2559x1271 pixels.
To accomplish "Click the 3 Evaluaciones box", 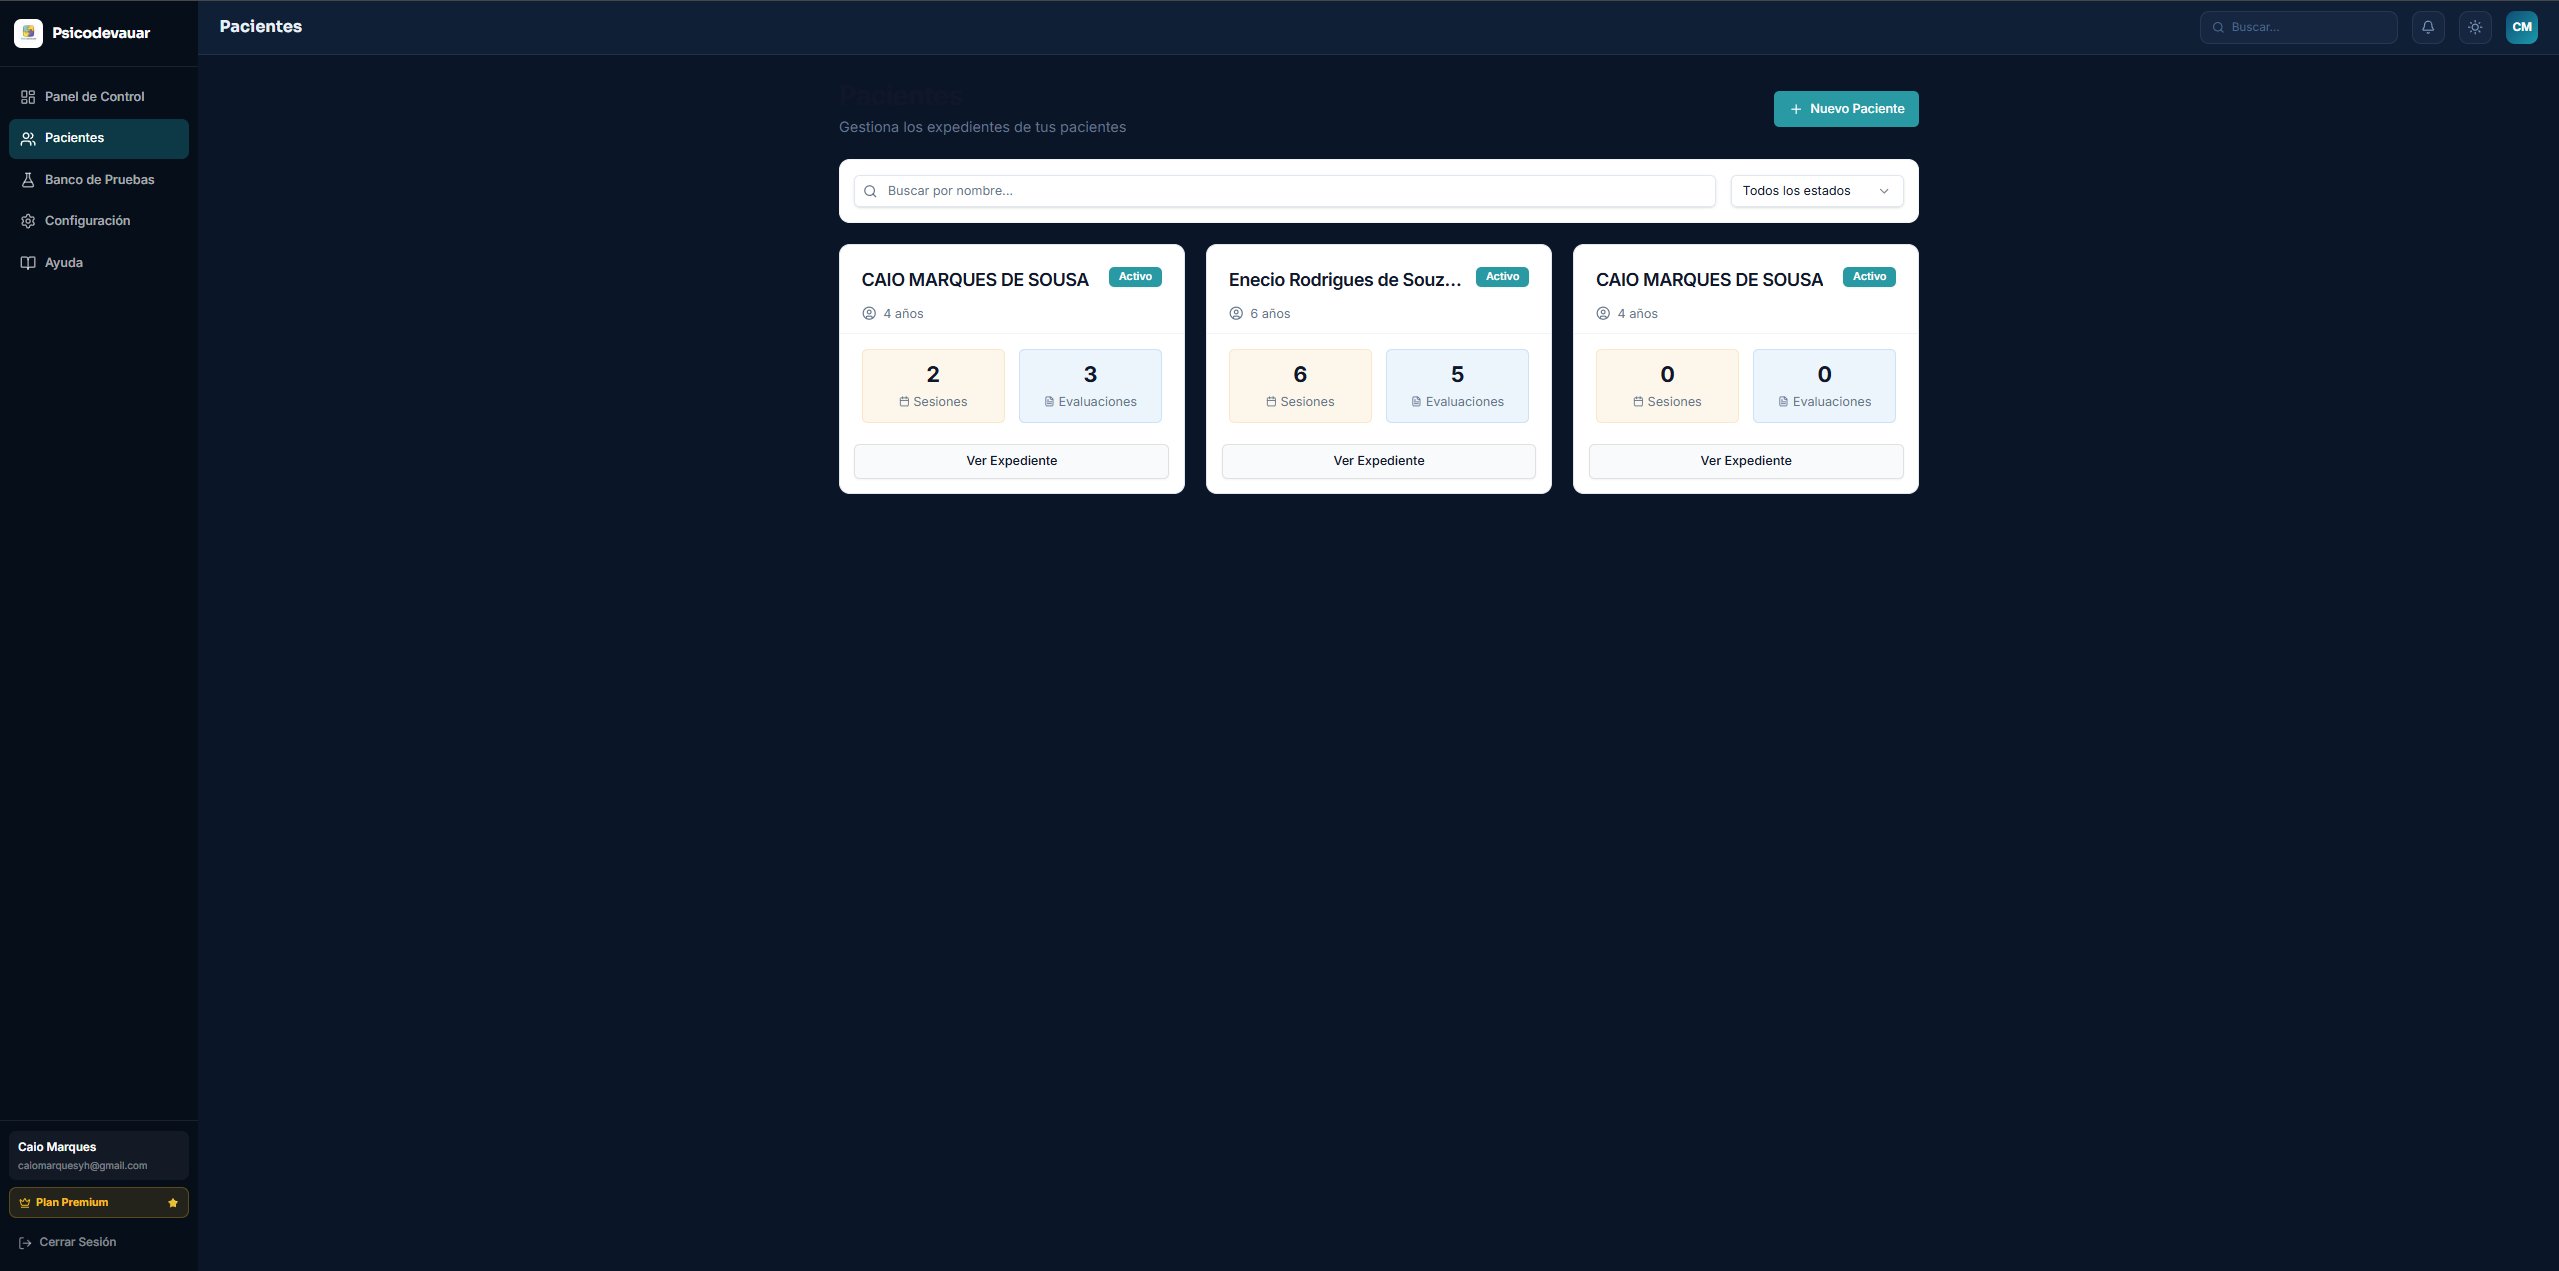I will click(1090, 386).
